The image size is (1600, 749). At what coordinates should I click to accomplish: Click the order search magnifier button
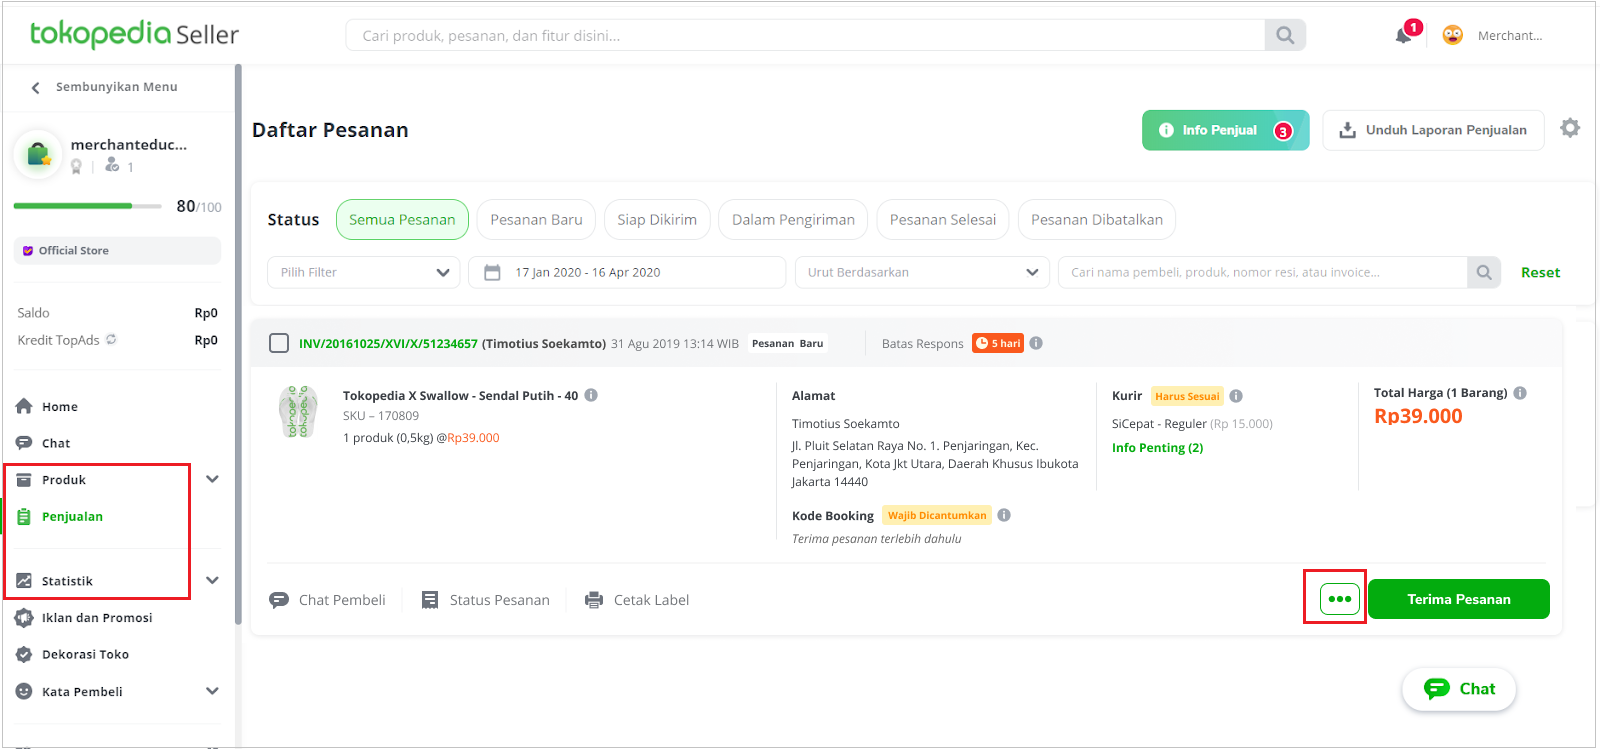point(1484,272)
